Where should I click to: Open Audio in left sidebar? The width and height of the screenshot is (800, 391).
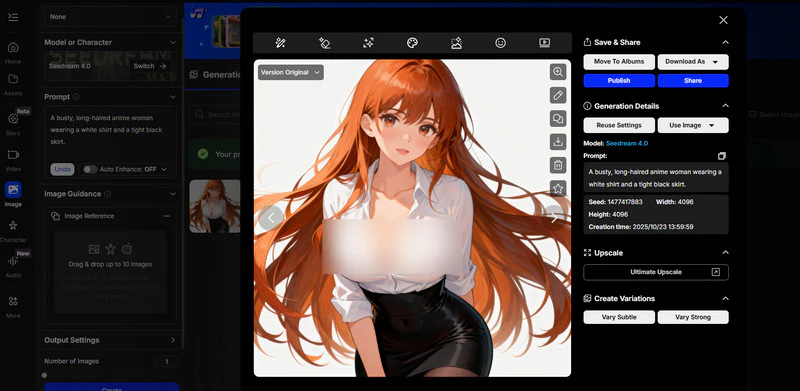point(13,266)
